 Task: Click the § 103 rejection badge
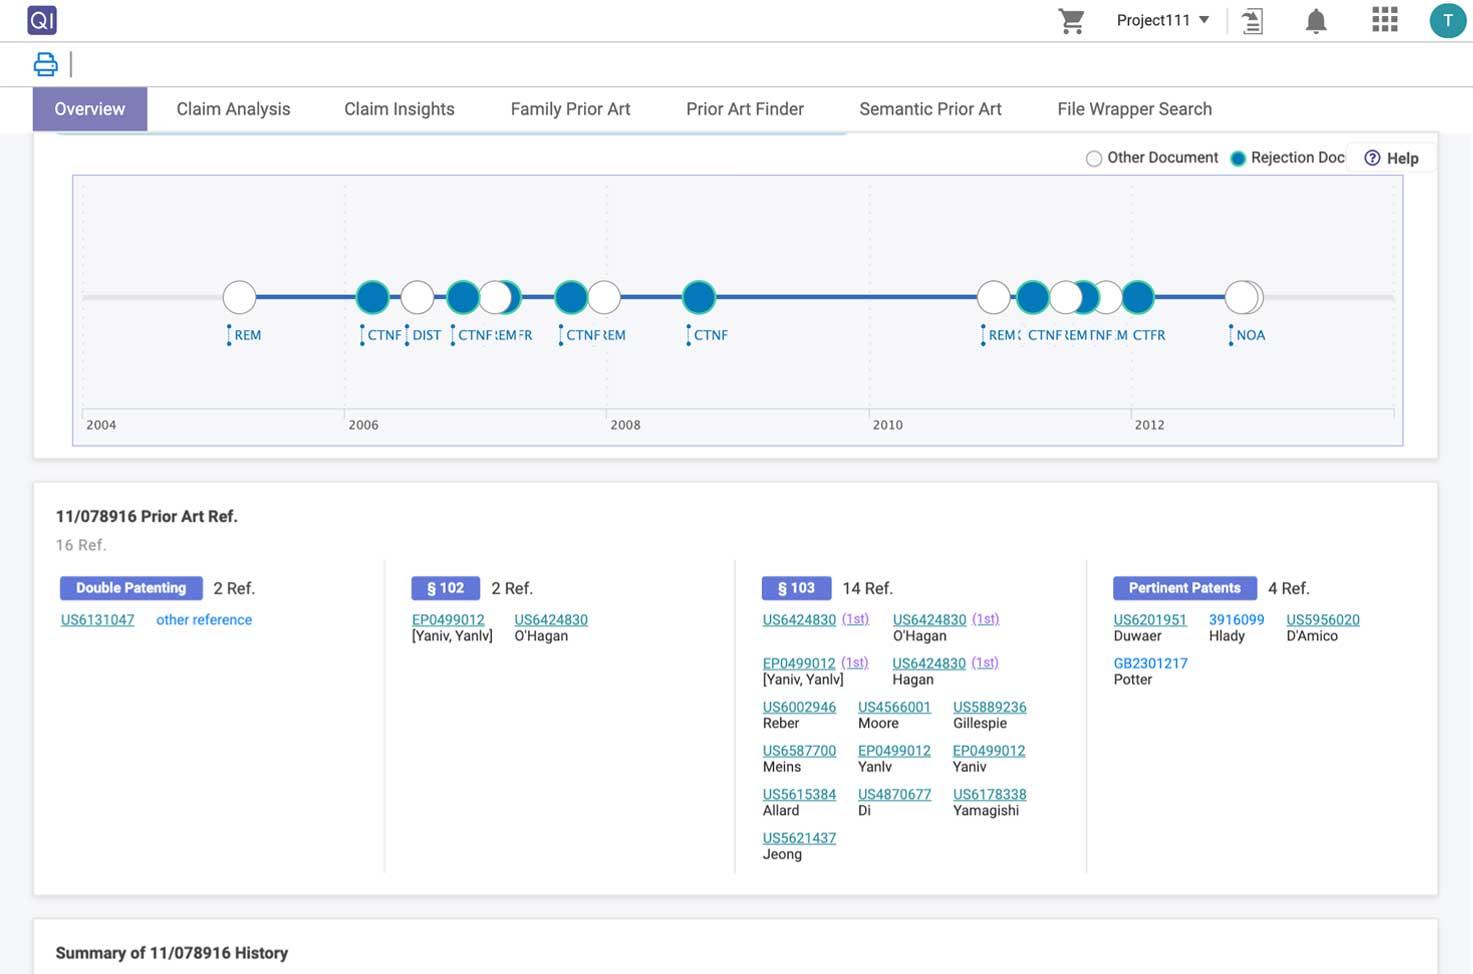796,588
